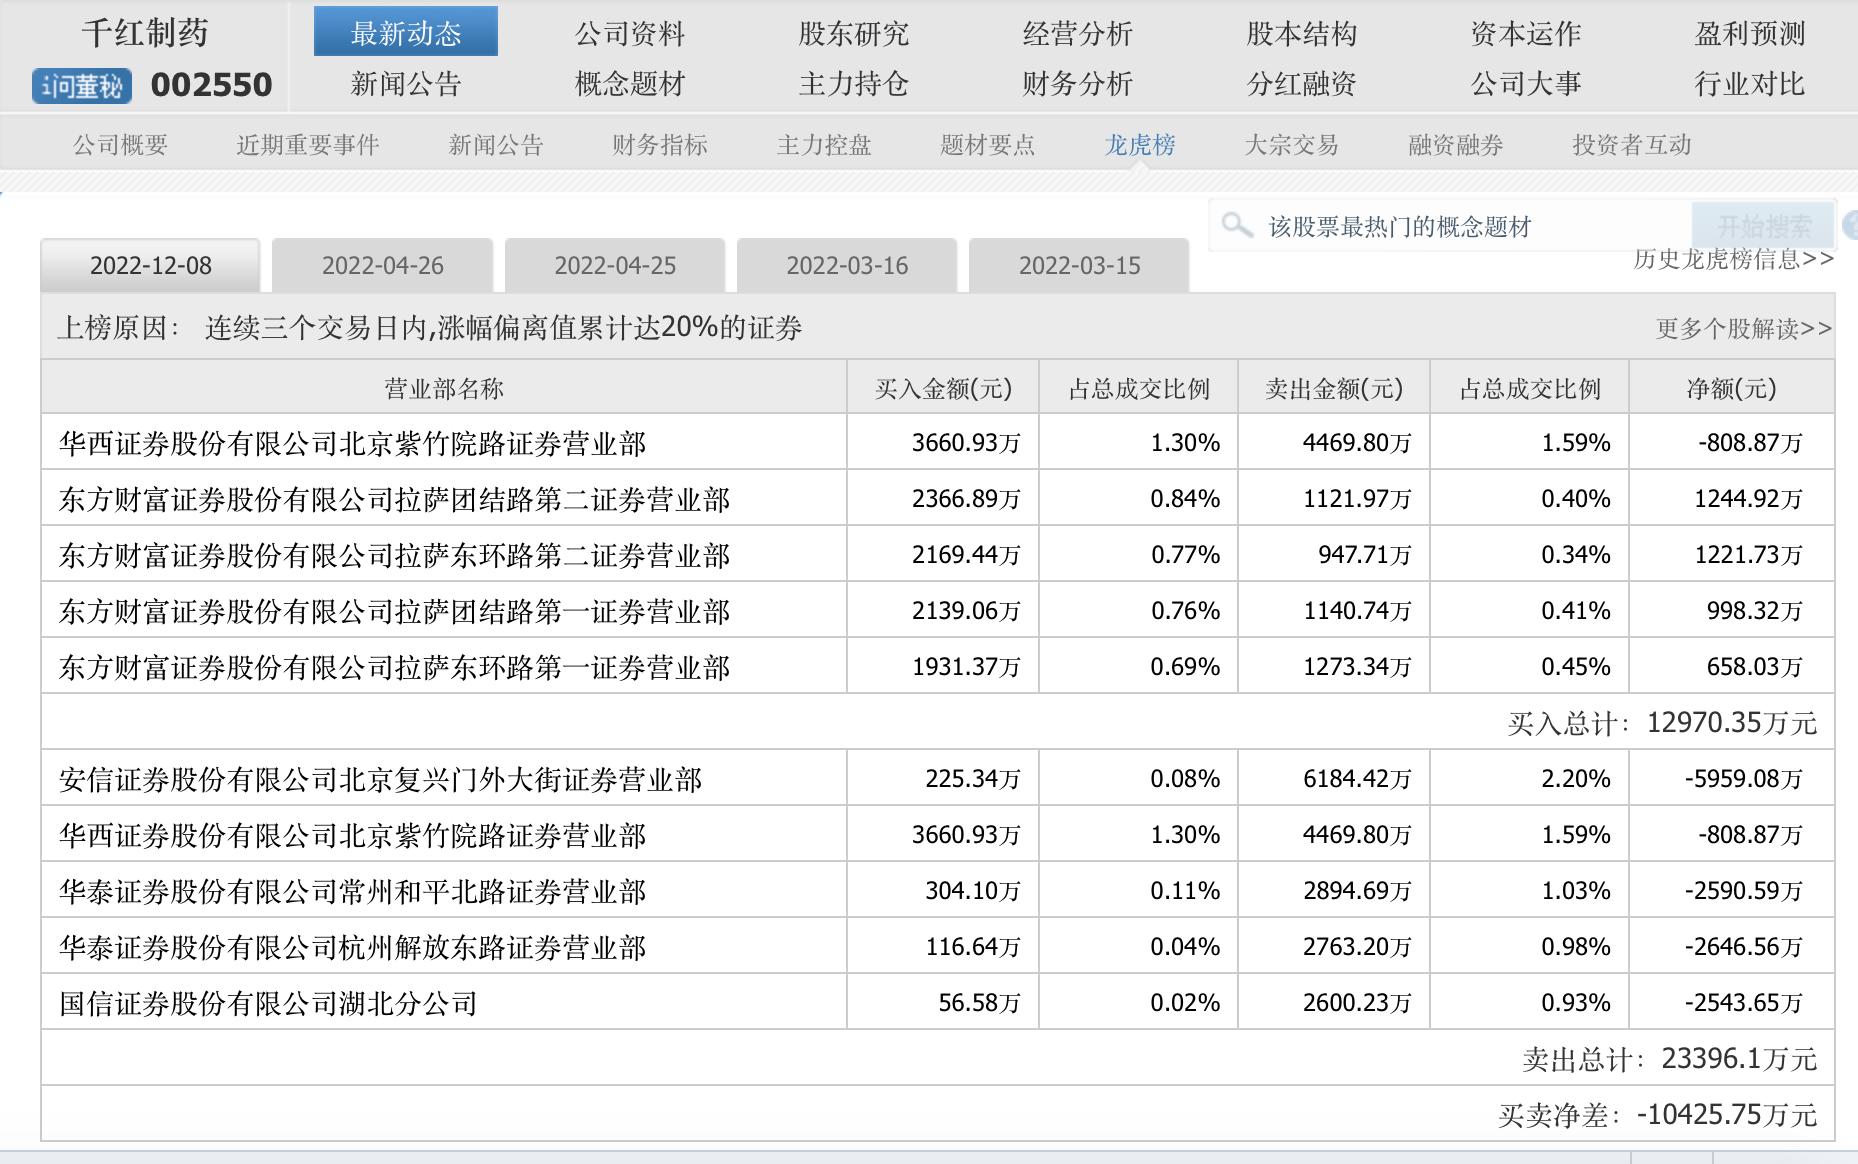Screen dimensions: 1858x1164
Task: Click the stock code 002550
Action: coord(211,86)
